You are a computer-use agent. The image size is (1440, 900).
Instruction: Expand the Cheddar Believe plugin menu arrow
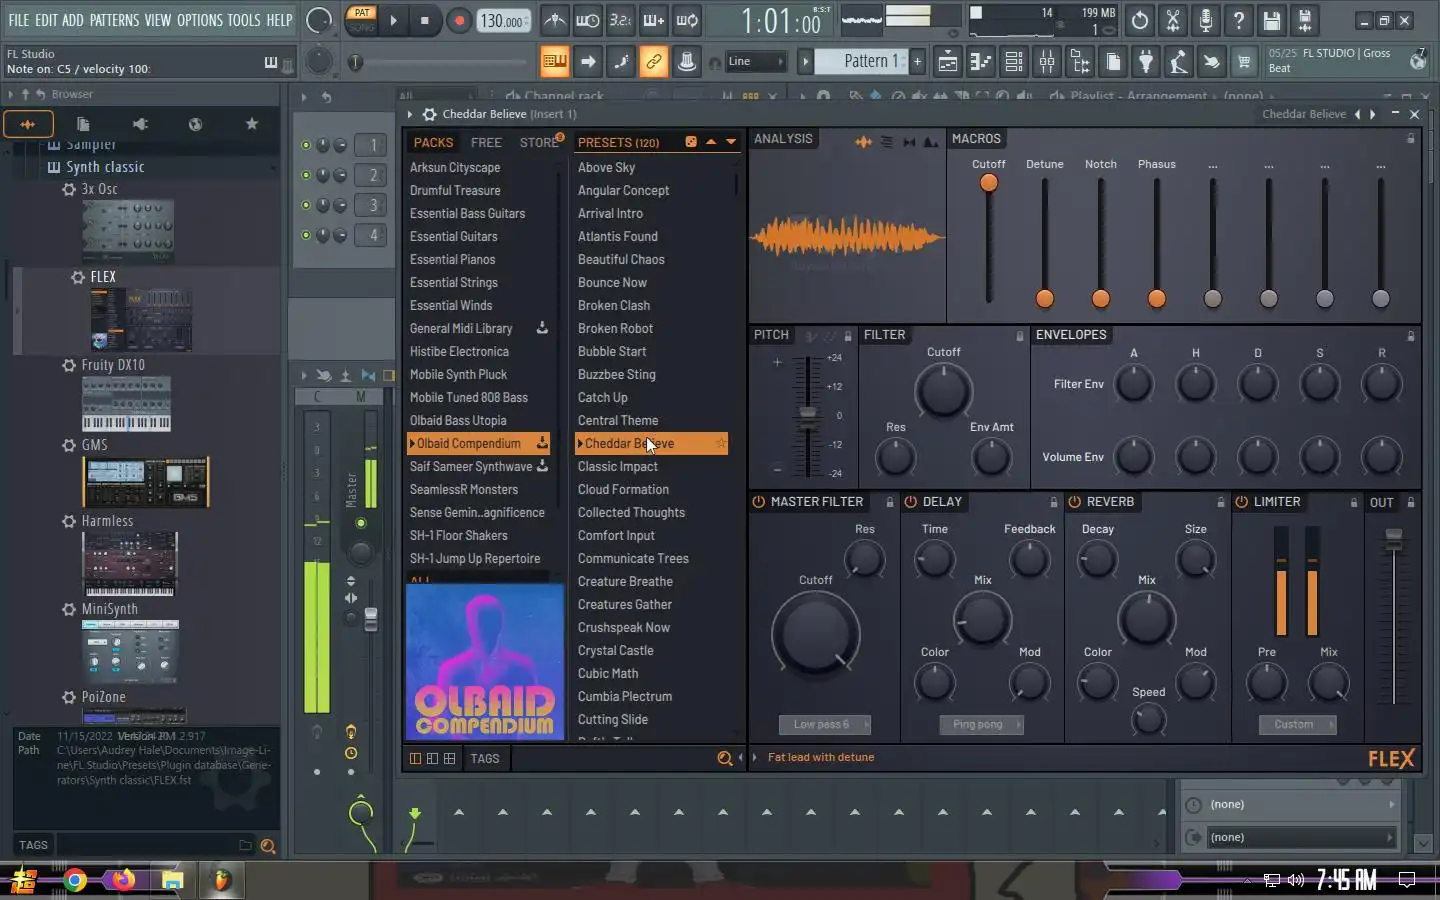410,114
